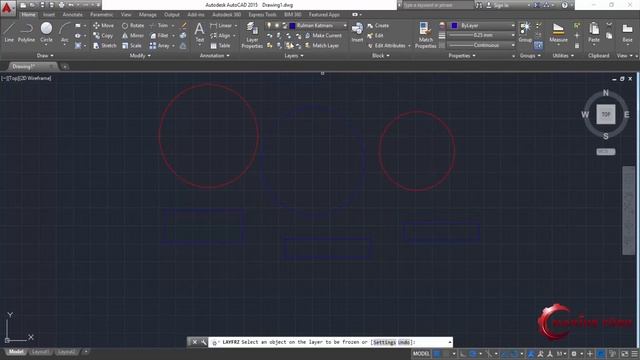
Task: Click Create block button
Action: click(378, 25)
